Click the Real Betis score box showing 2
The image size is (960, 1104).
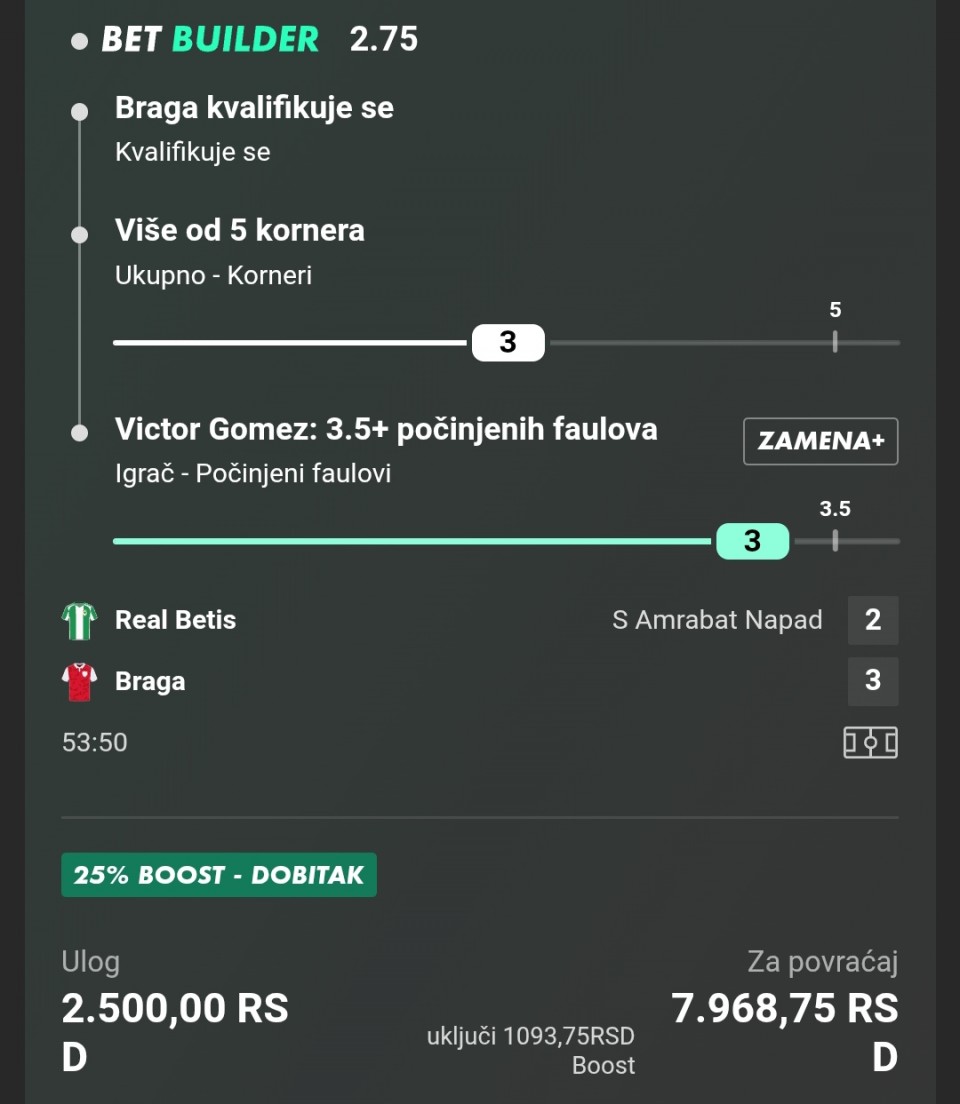click(x=873, y=620)
